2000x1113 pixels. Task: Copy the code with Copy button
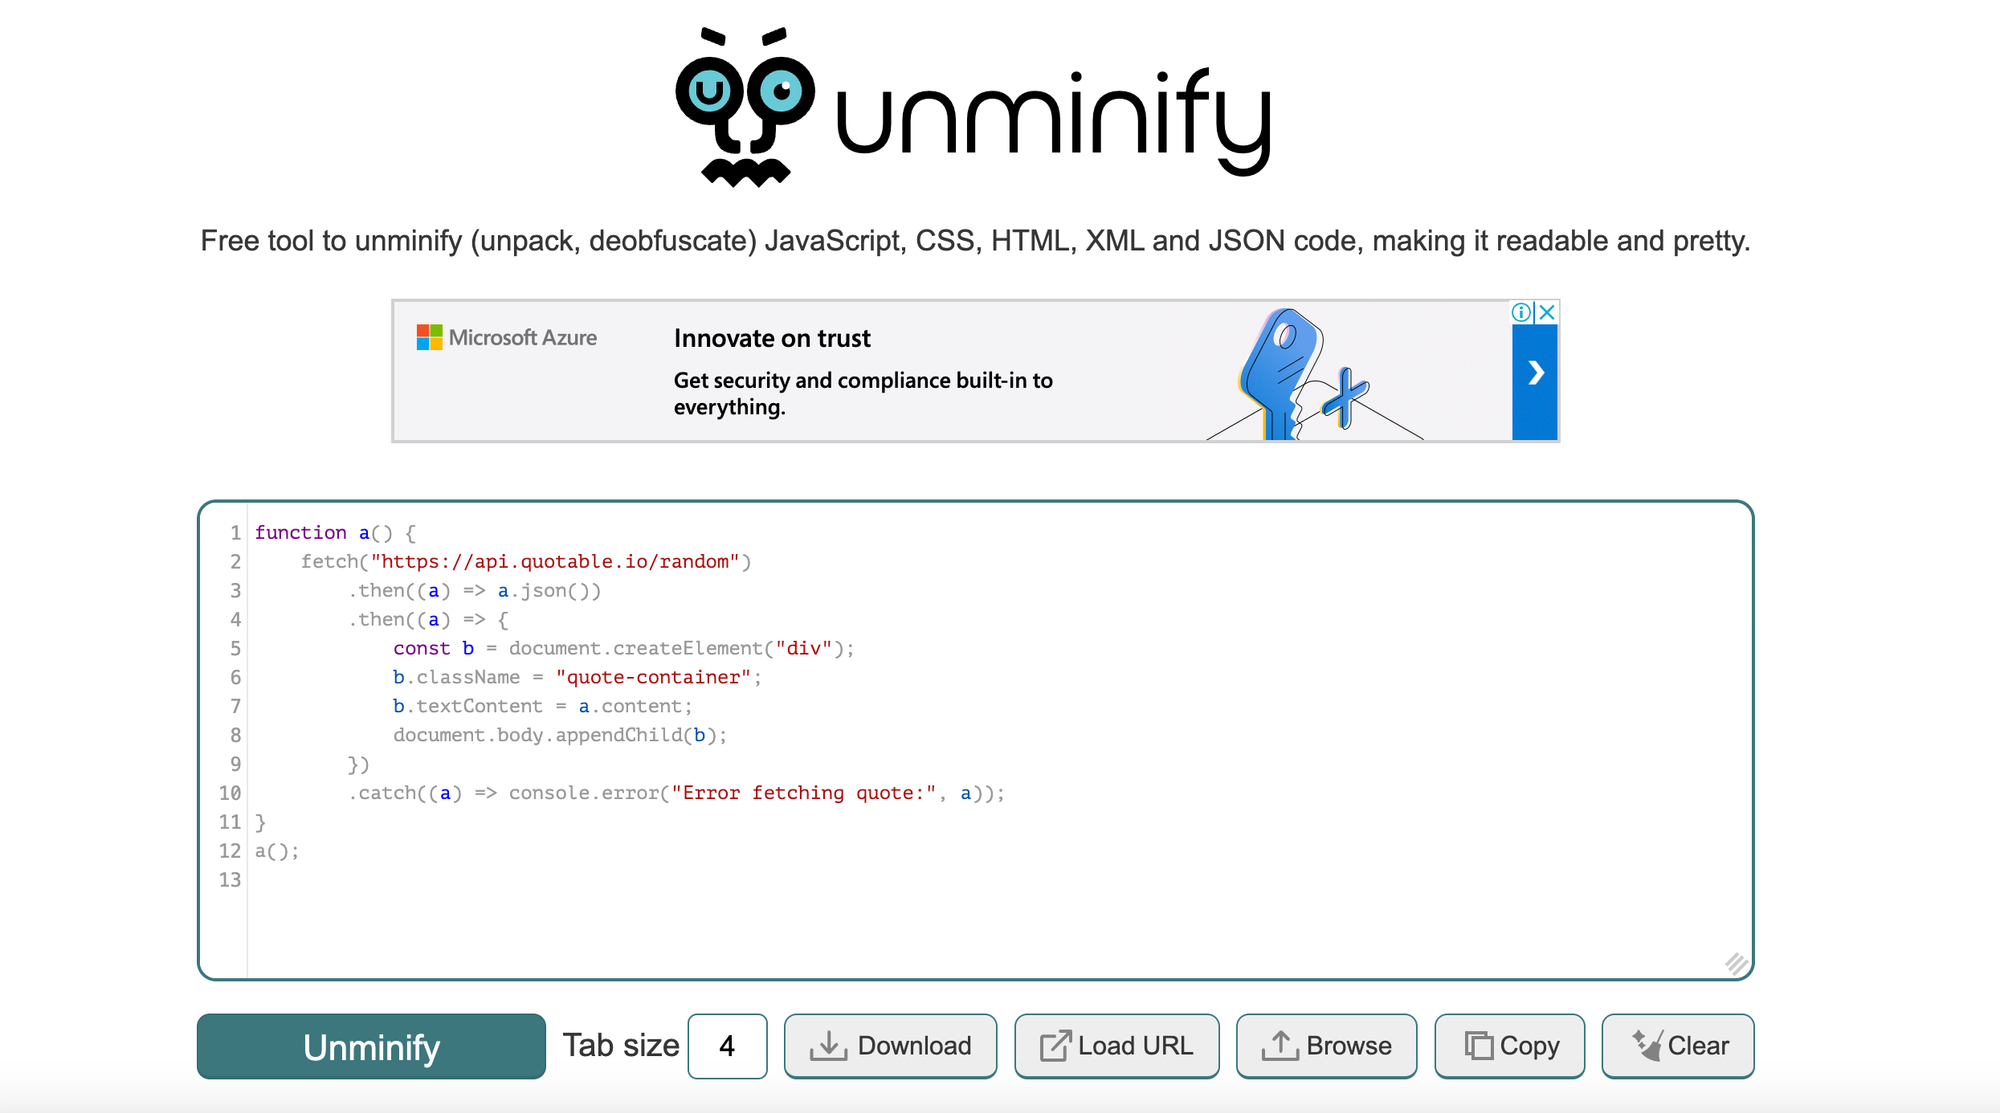coord(1510,1046)
